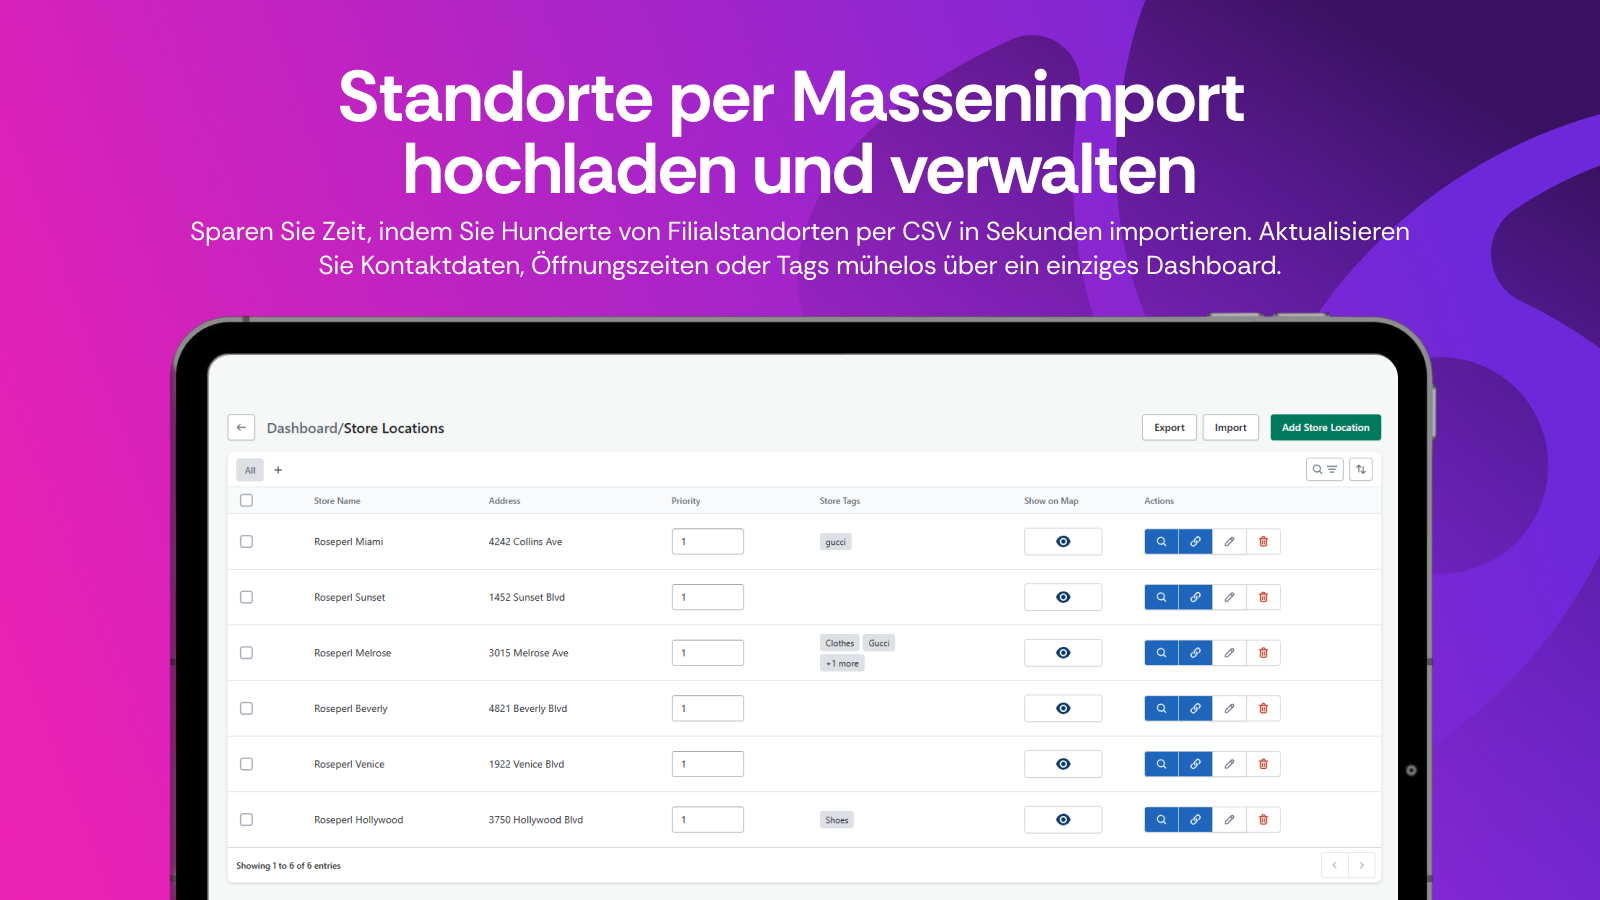Delete Roseperl Beverly store

1263,708
